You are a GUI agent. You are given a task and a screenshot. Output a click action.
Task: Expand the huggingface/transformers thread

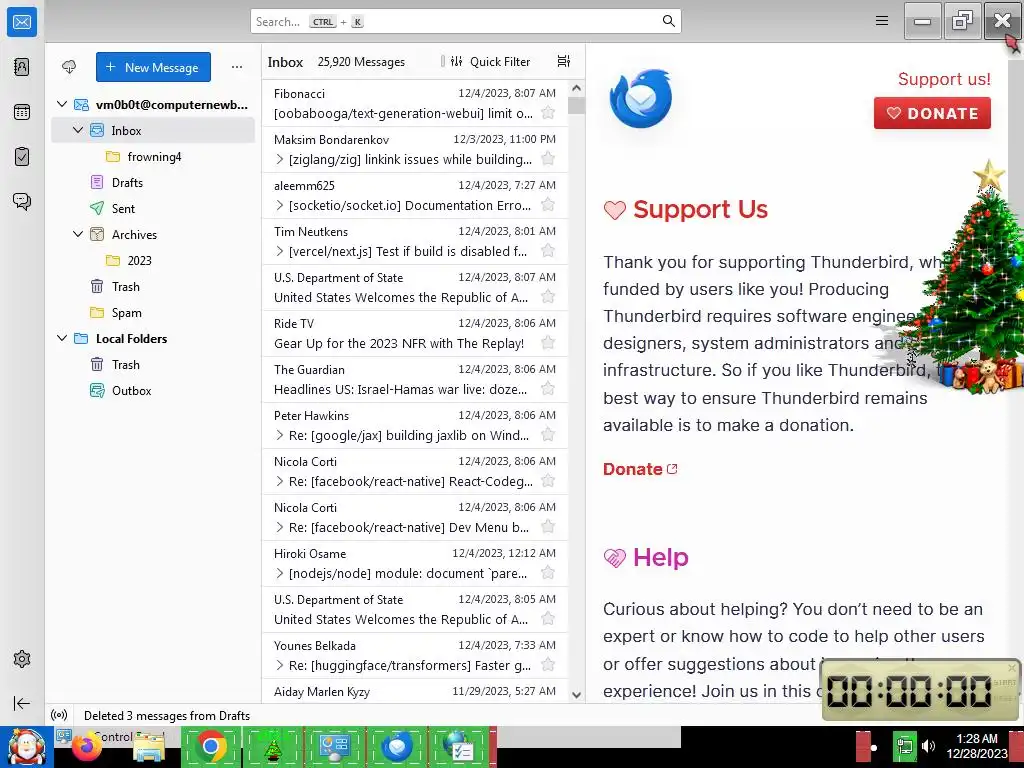point(280,665)
